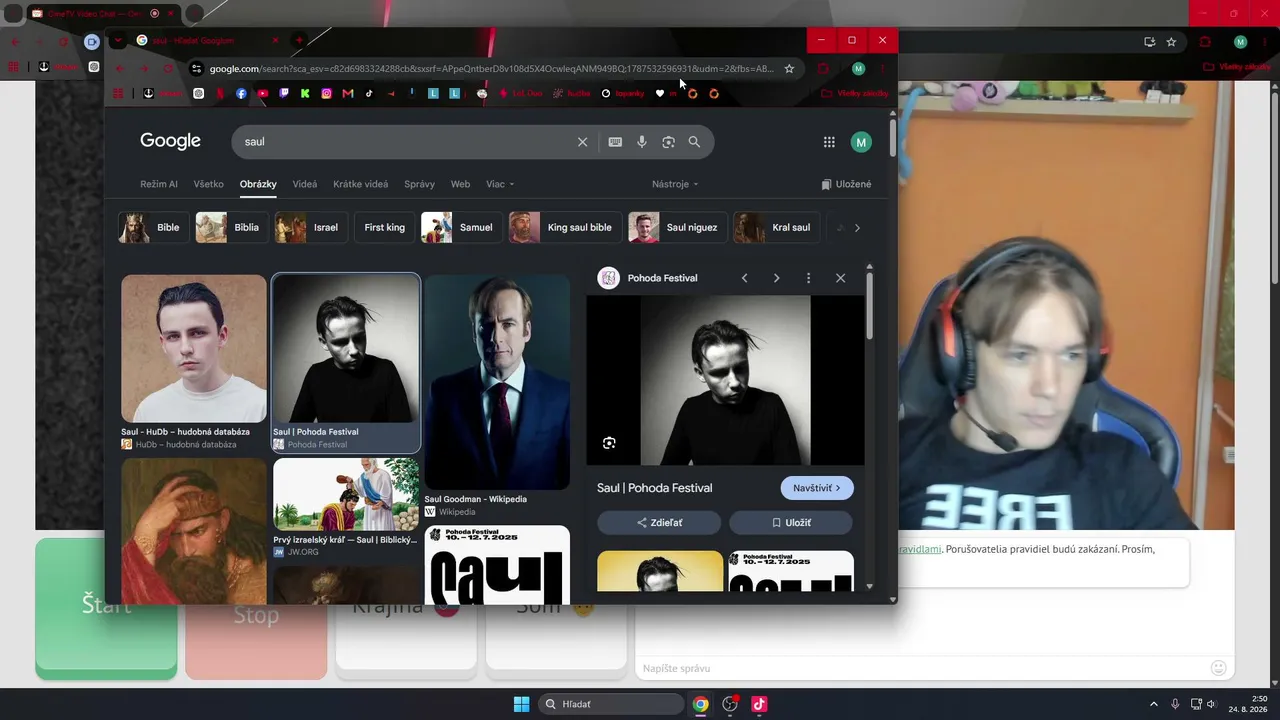The height and width of the screenshot is (720, 1280).
Task: Open the Google apps grid
Action: tap(829, 142)
